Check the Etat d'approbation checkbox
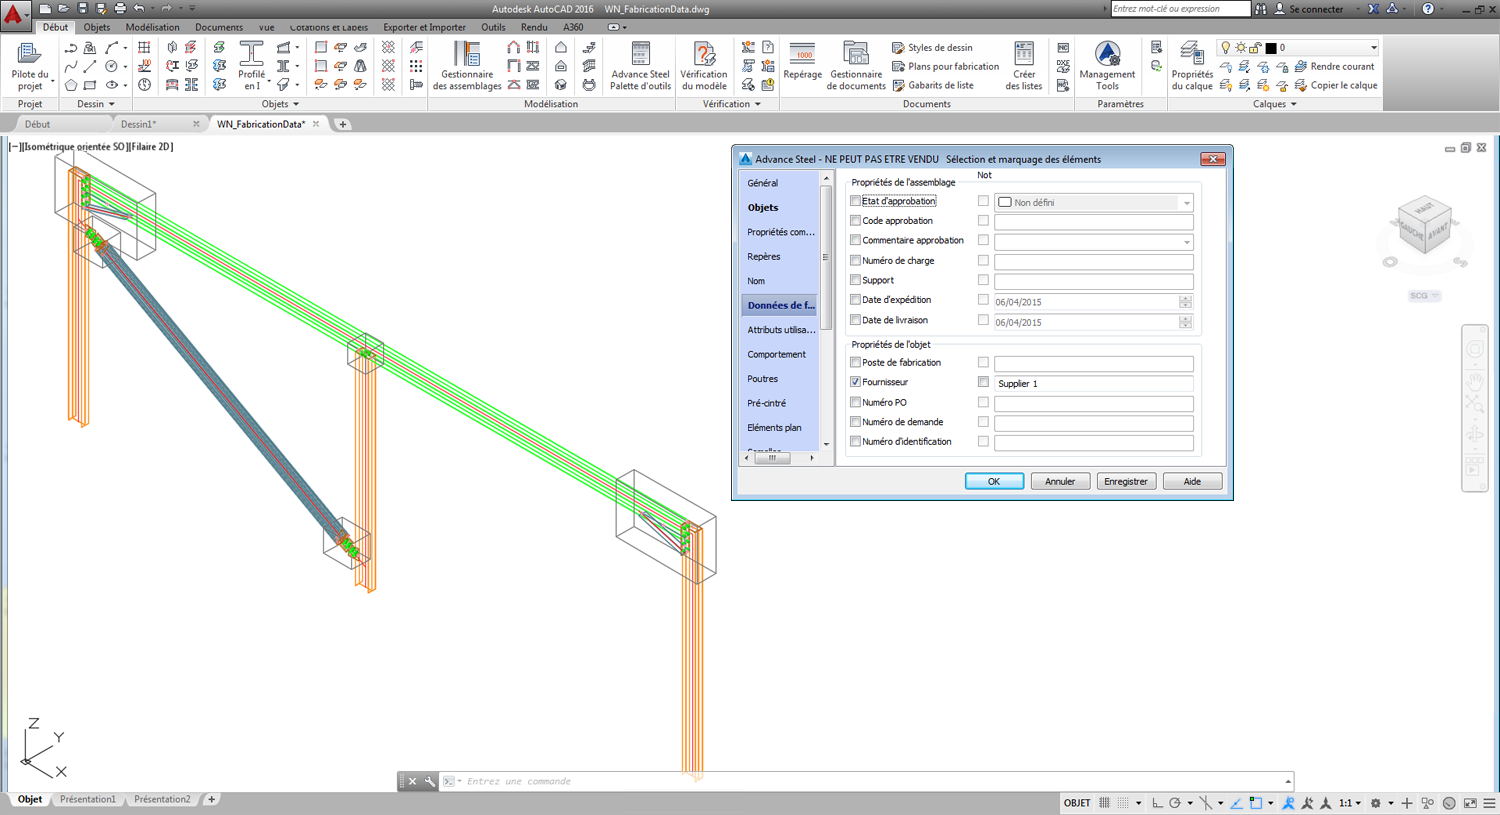 (855, 201)
